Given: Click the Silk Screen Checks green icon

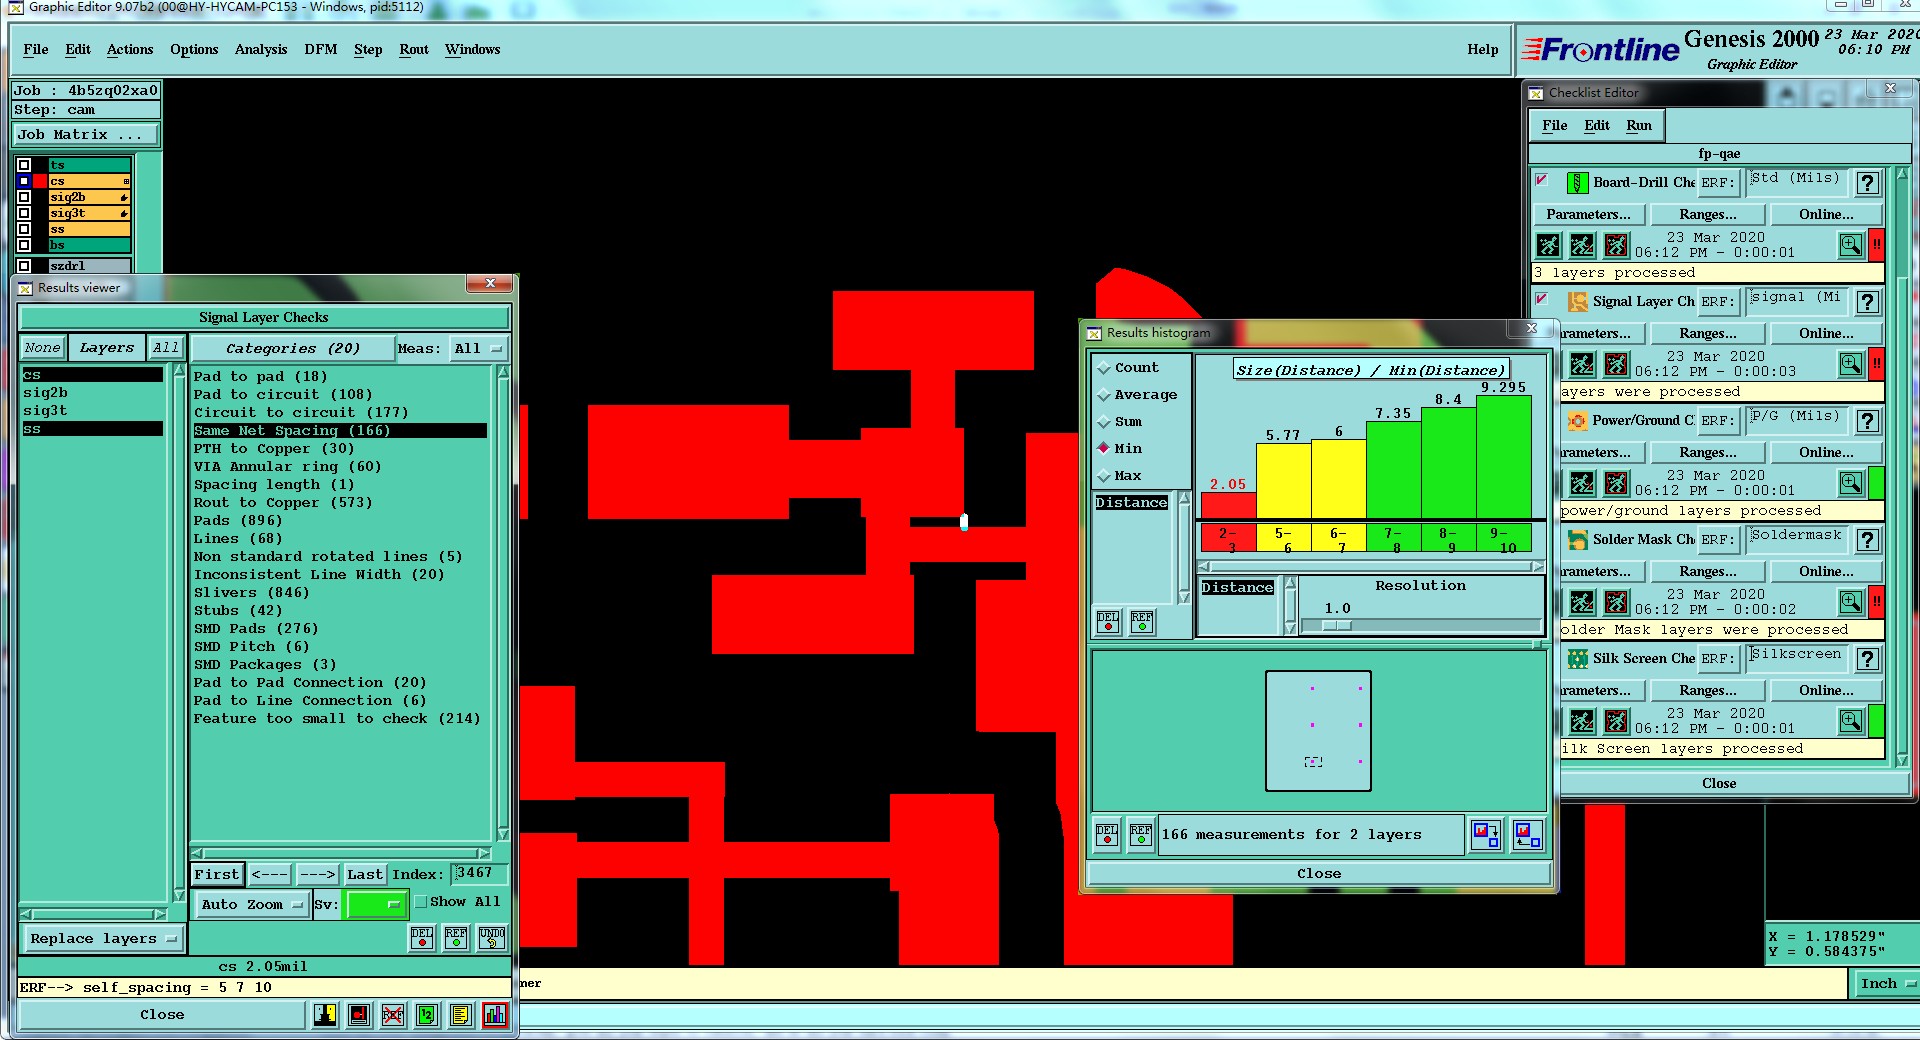Looking at the screenshot, I should coord(1577,659).
